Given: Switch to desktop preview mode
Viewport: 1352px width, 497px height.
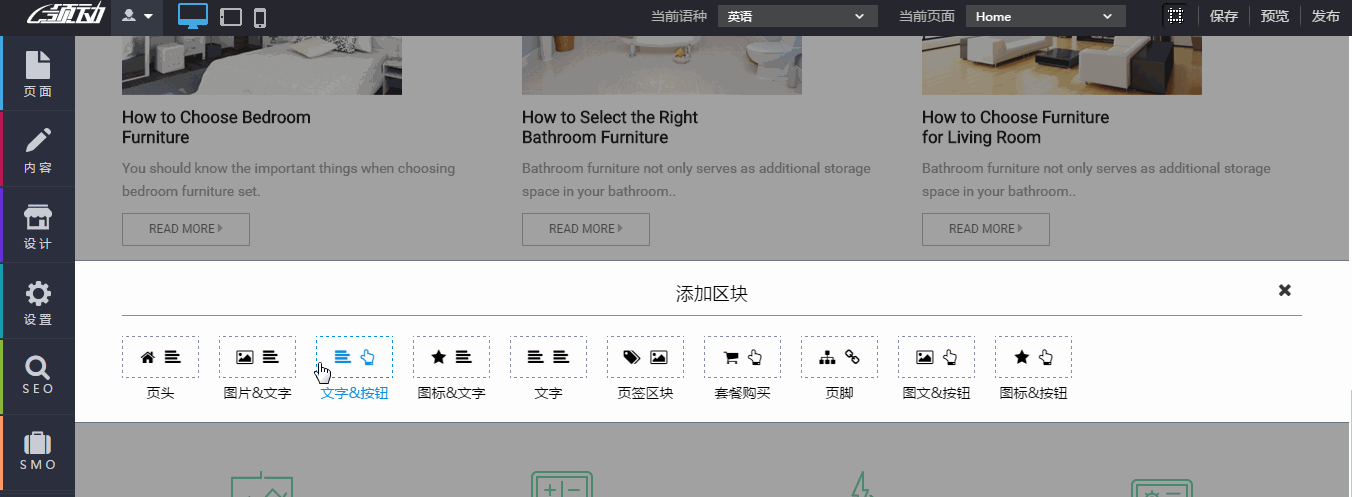Looking at the screenshot, I should [x=193, y=16].
